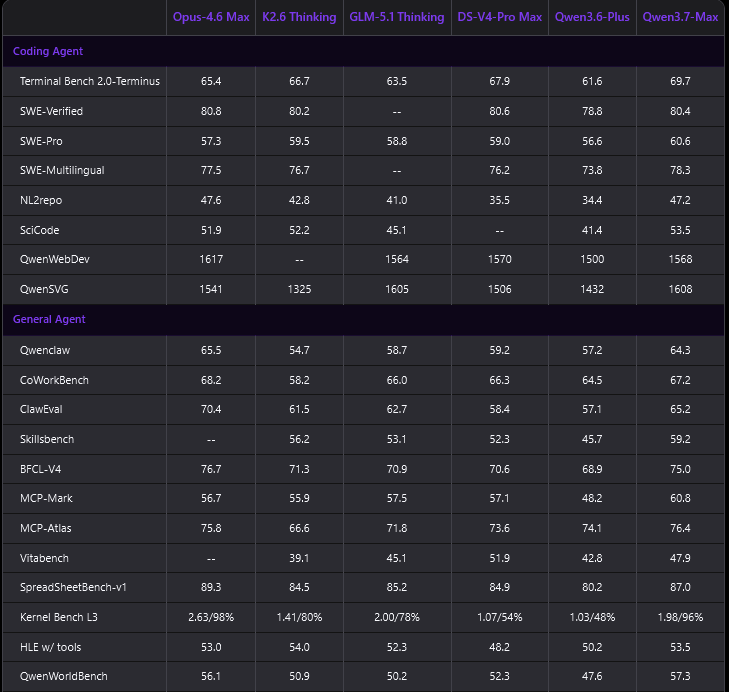The image size is (729, 692).
Task: Click the QwenWorldBench row label
Action: pos(63,676)
